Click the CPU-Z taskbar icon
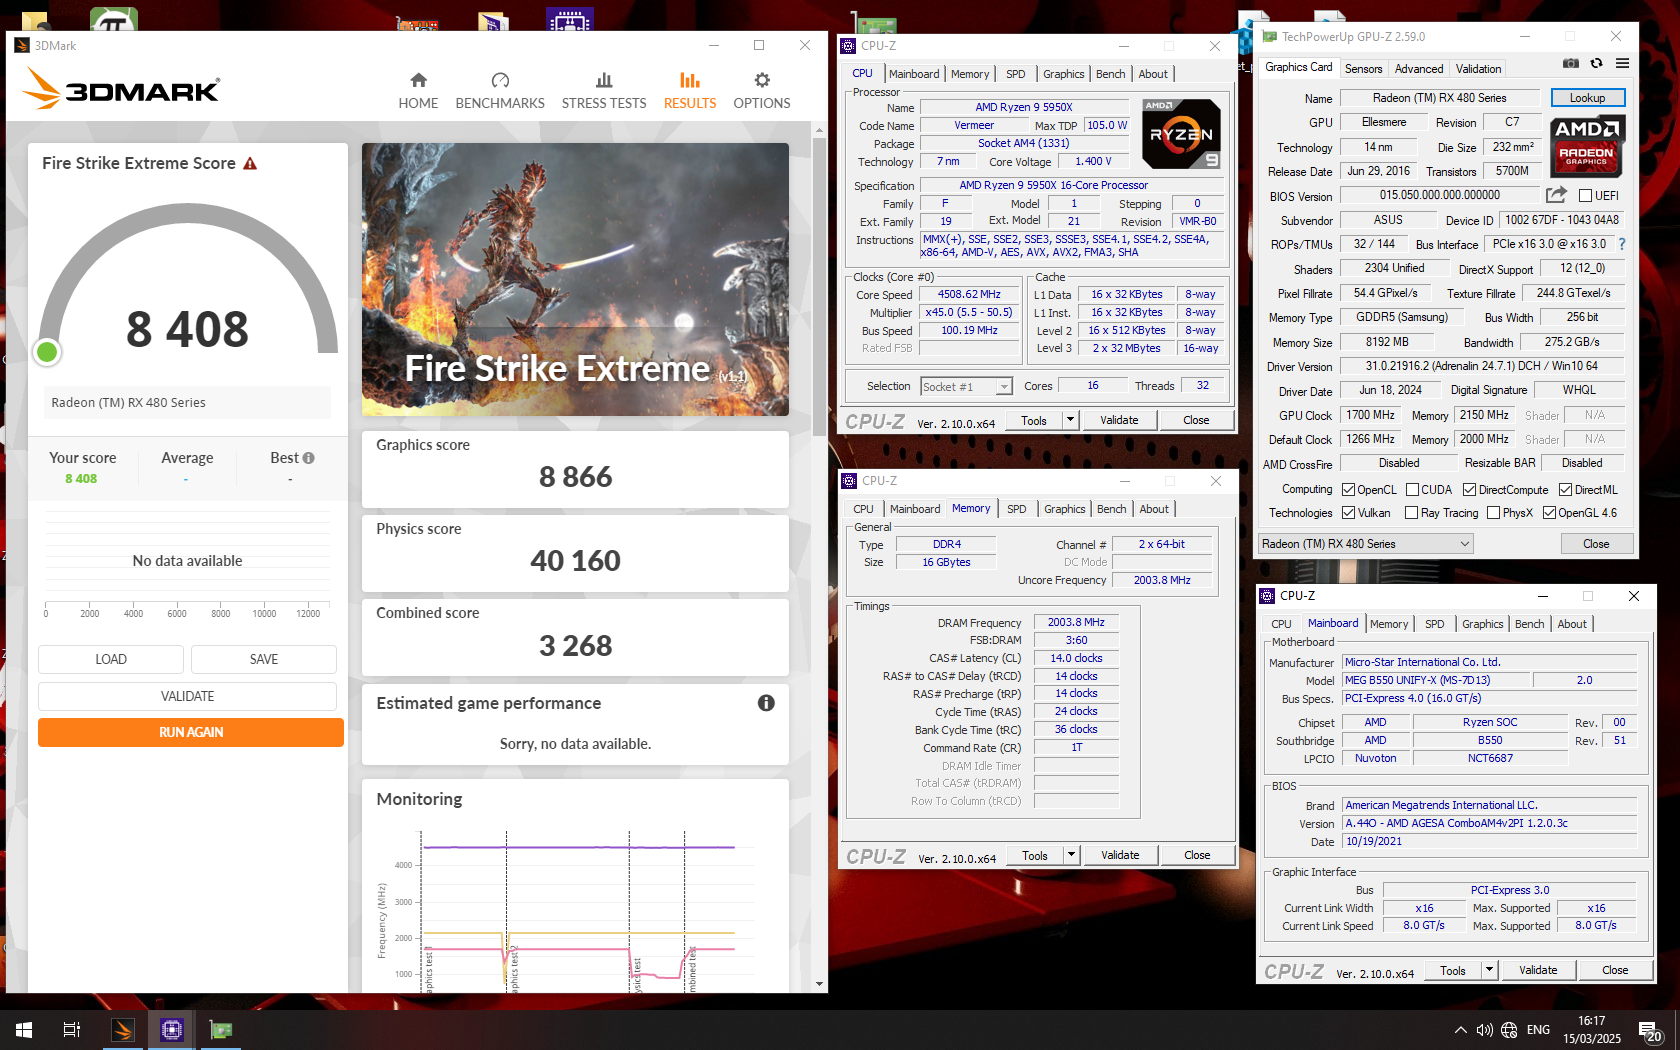 coord(171,1029)
